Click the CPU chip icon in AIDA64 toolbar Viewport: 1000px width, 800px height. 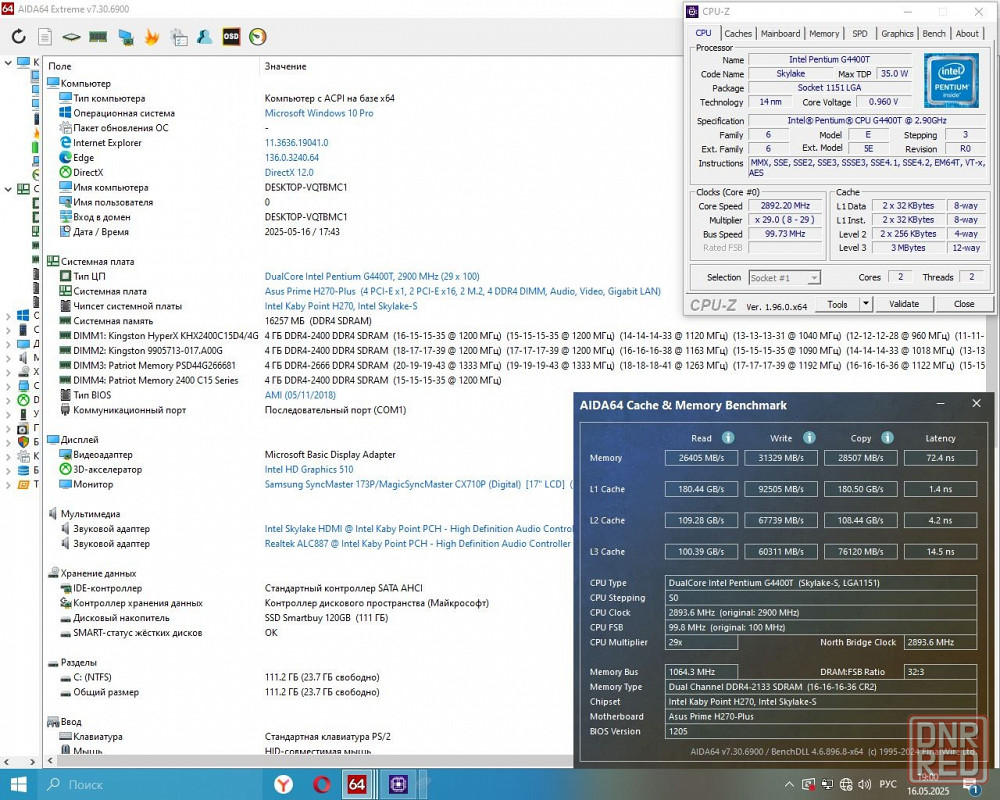pyautogui.click(x=71, y=36)
